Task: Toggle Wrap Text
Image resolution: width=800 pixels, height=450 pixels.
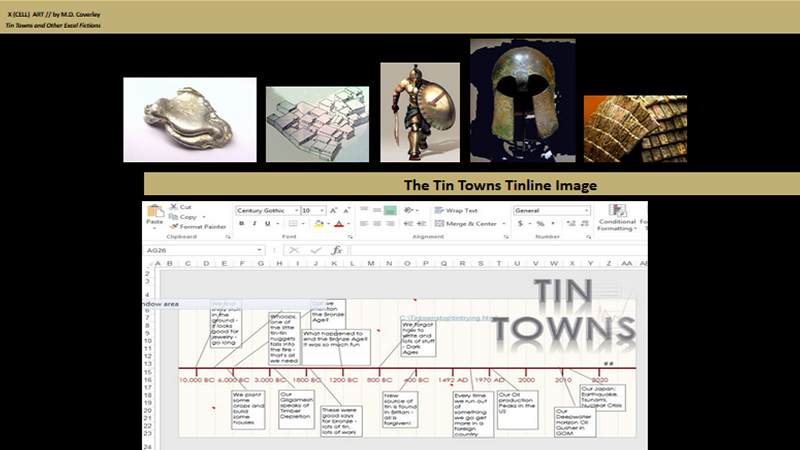Action: [456, 210]
